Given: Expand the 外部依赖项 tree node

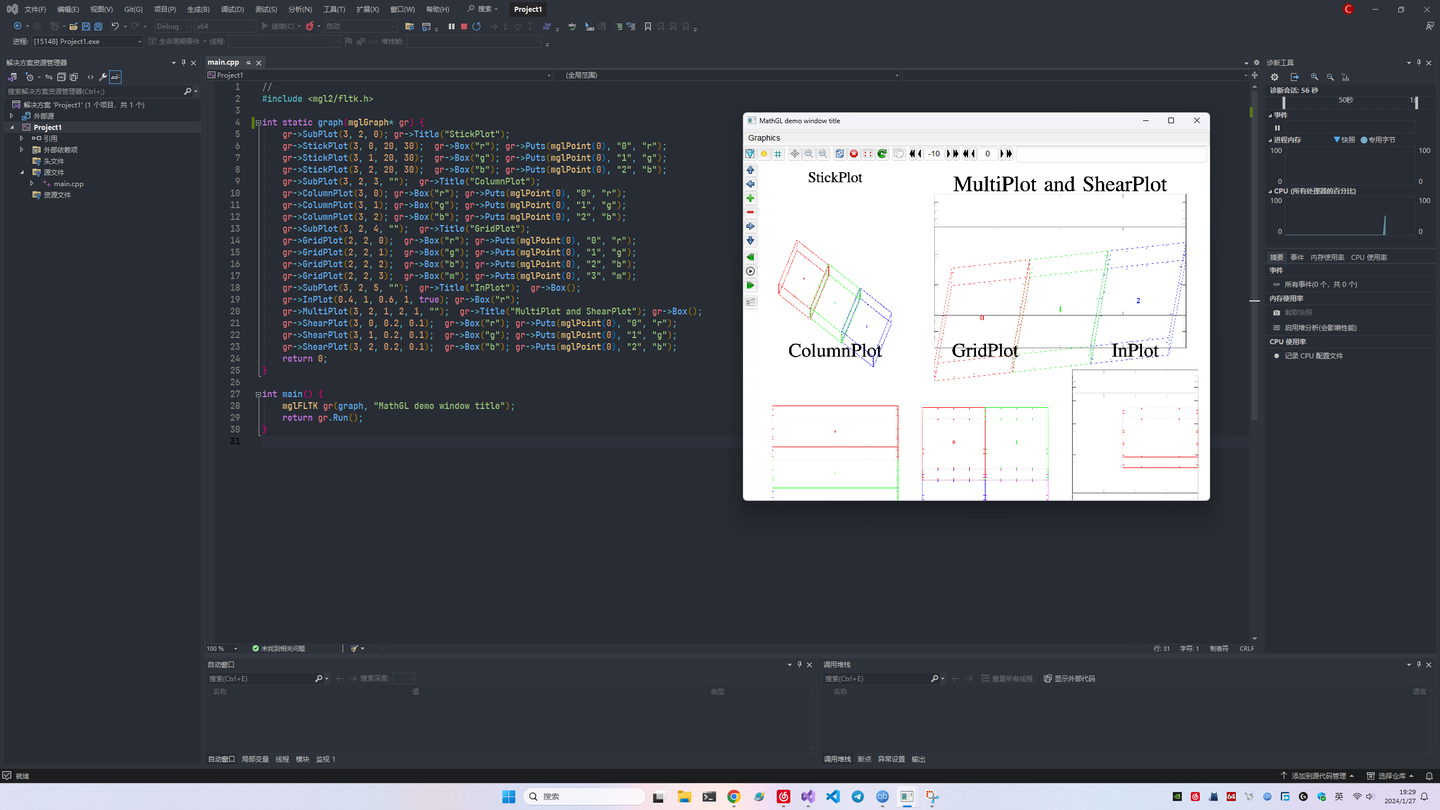Looking at the screenshot, I should pos(22,150).
